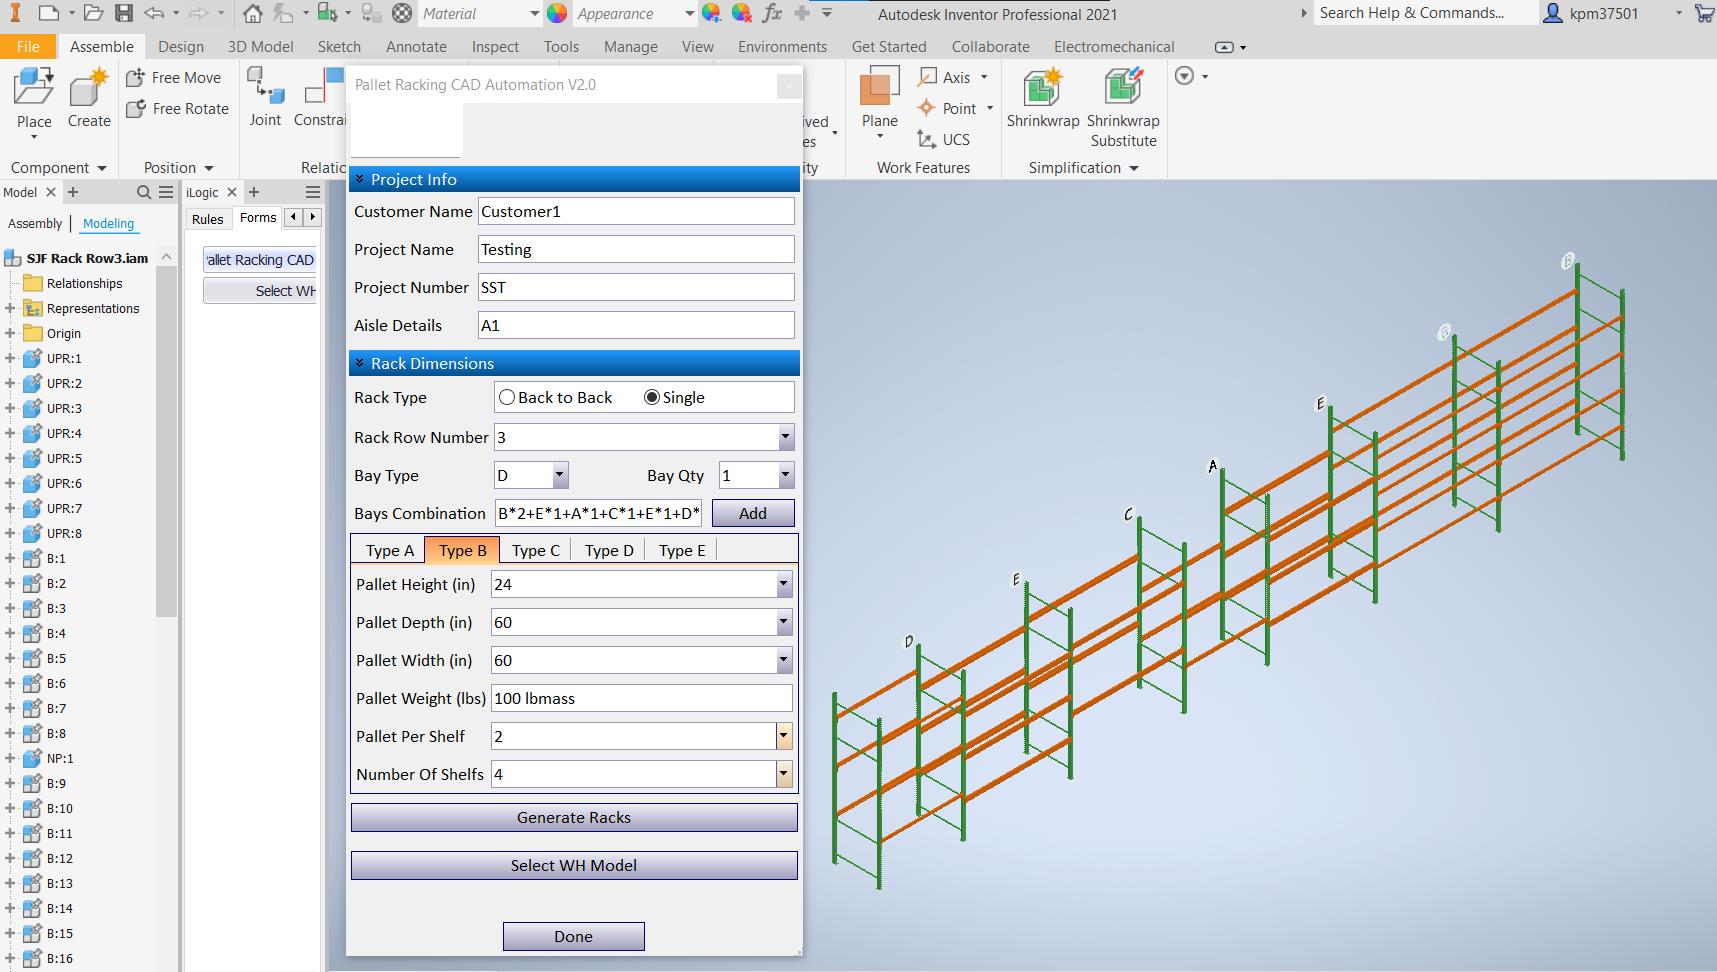Open the Bay Type dropdown

pos(560,475)
